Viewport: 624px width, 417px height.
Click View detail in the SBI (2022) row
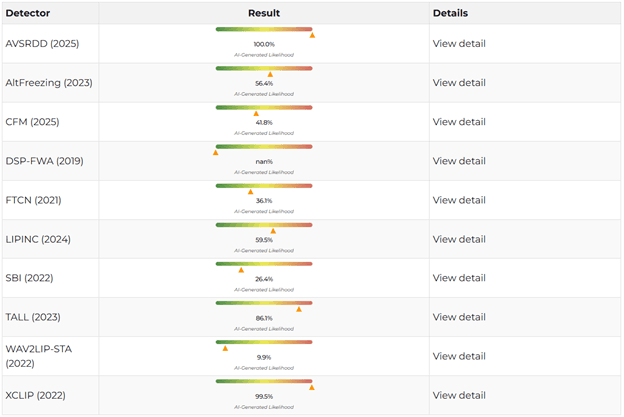pyautogui.click(x=459, y=278)
